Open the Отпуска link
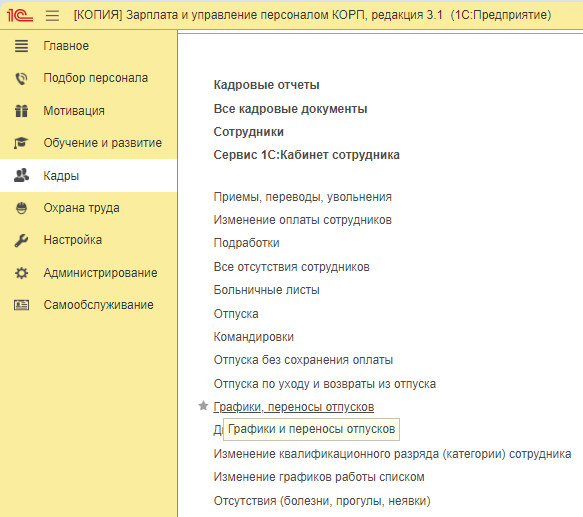583x517 pixels. 236,314
